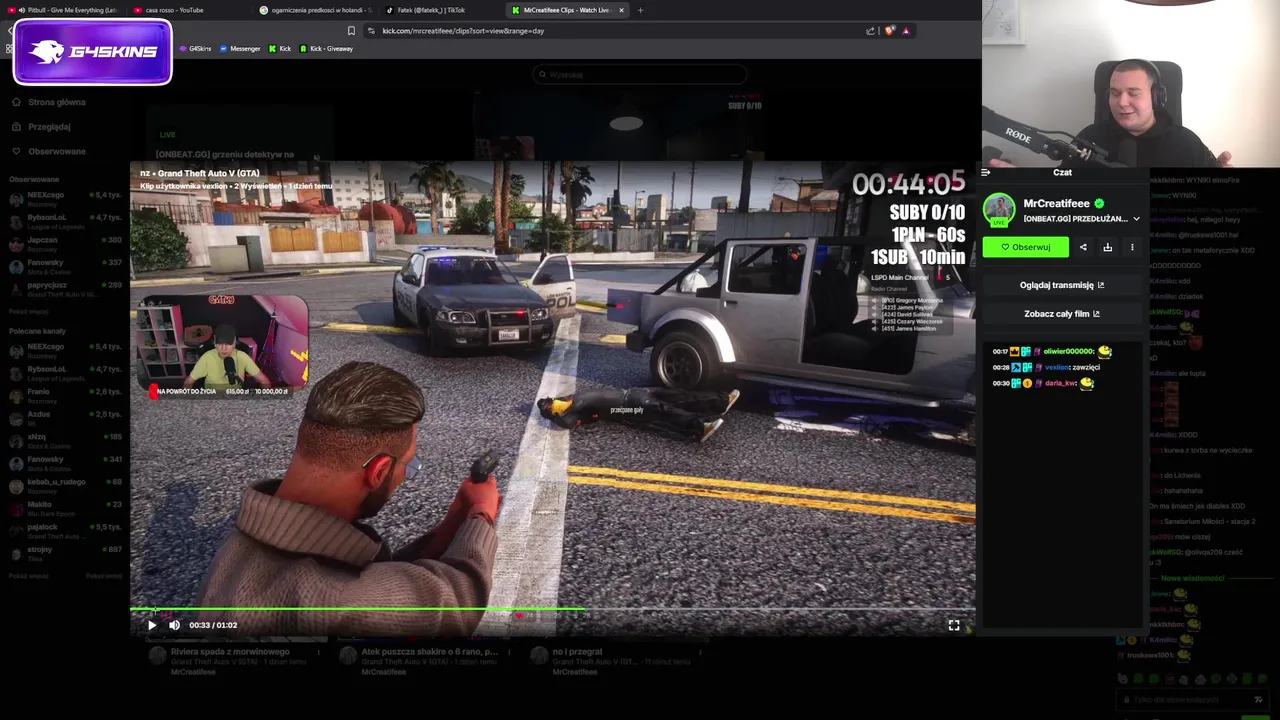
Task: Open clip Riviera spada z morwinowego
Action: point(230,652)
